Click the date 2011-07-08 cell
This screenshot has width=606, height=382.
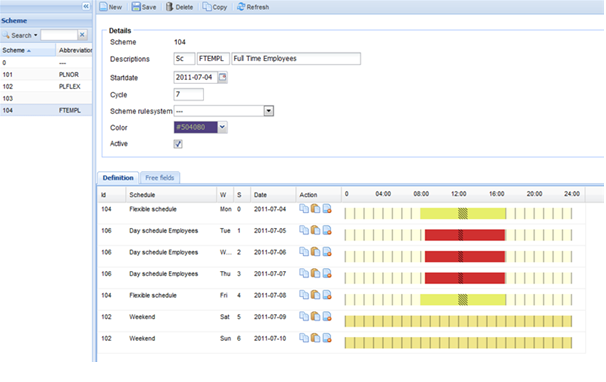point(270,295)
